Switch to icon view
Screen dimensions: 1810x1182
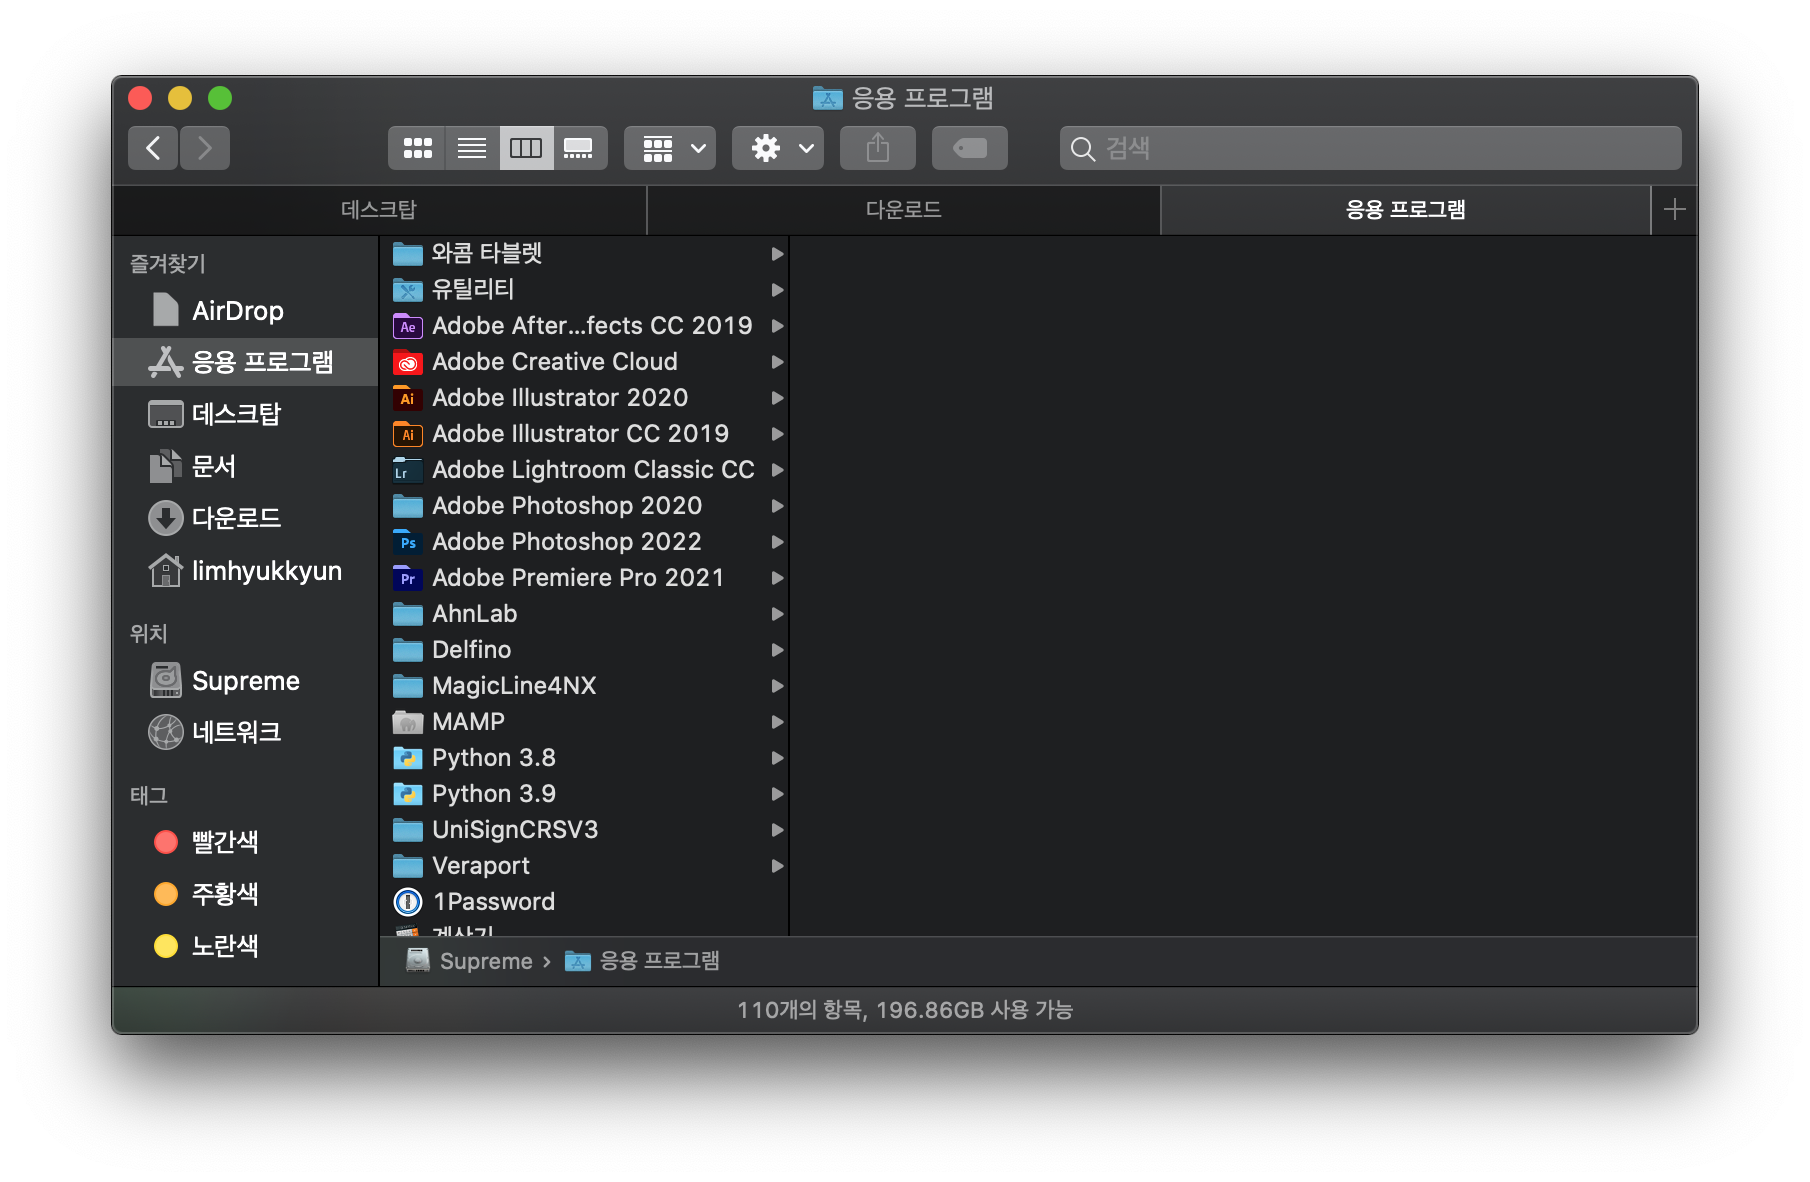pyautogui.click(x=417, y=149)
